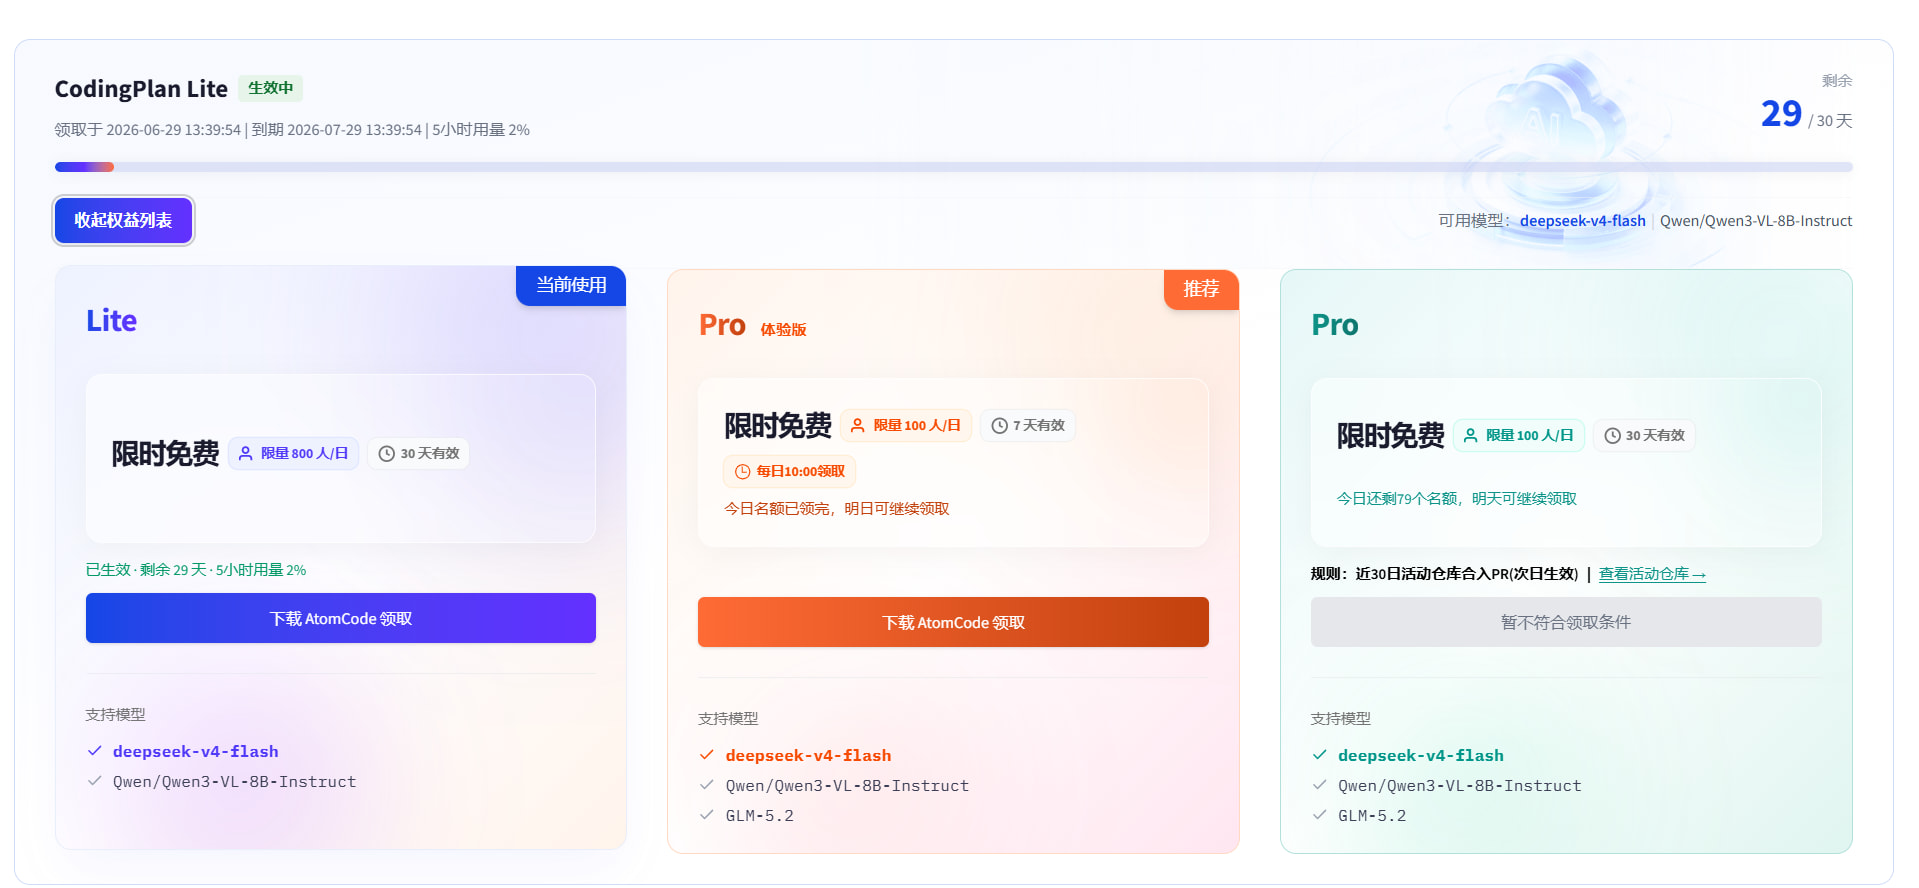The width and height of the screenshot is (1919, 888).
Task: Click the person icon in green 限量 100 人/日 badge
Action: click(x=1470, y=435)
